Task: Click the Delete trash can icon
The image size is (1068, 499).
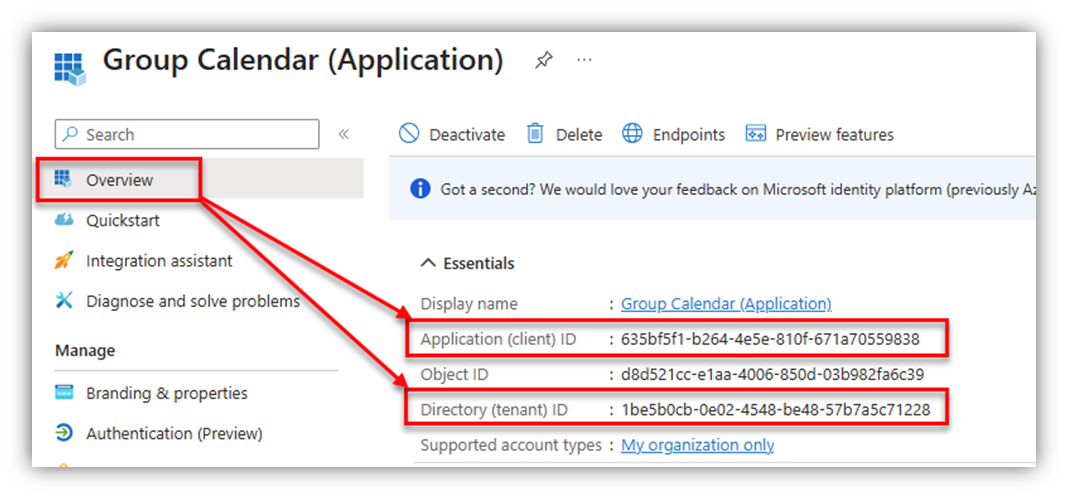Action: (535, 133)
